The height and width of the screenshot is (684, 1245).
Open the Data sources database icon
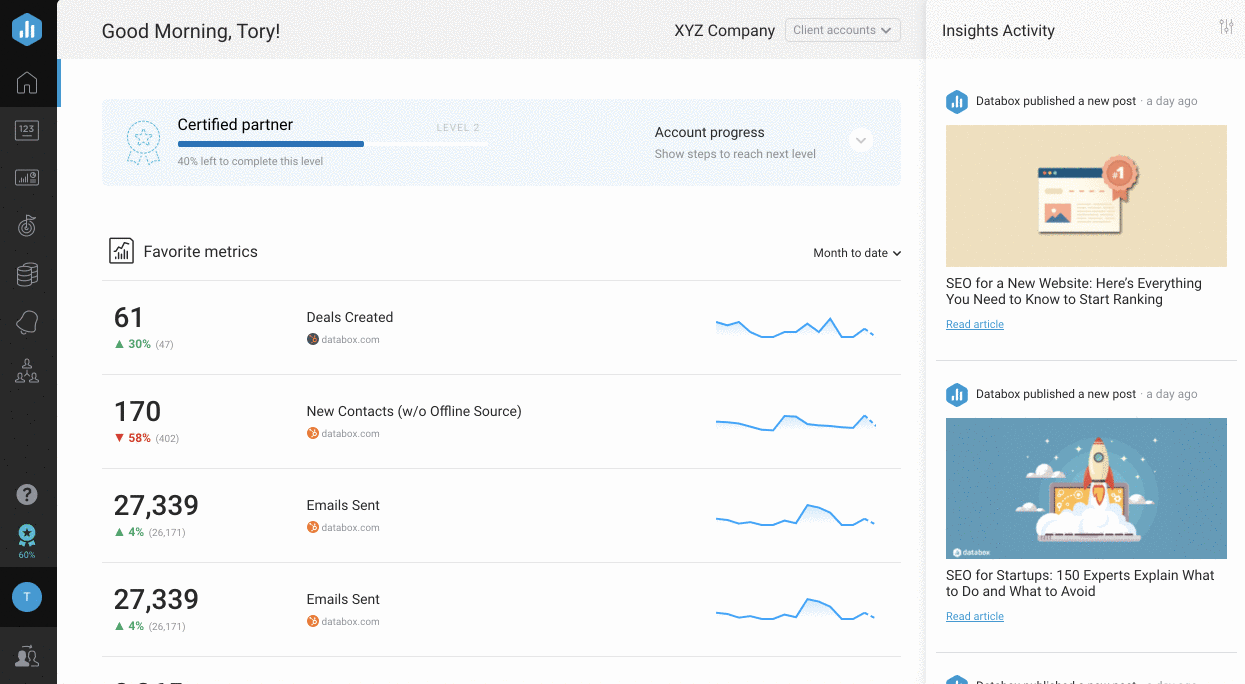pos(27,274)
